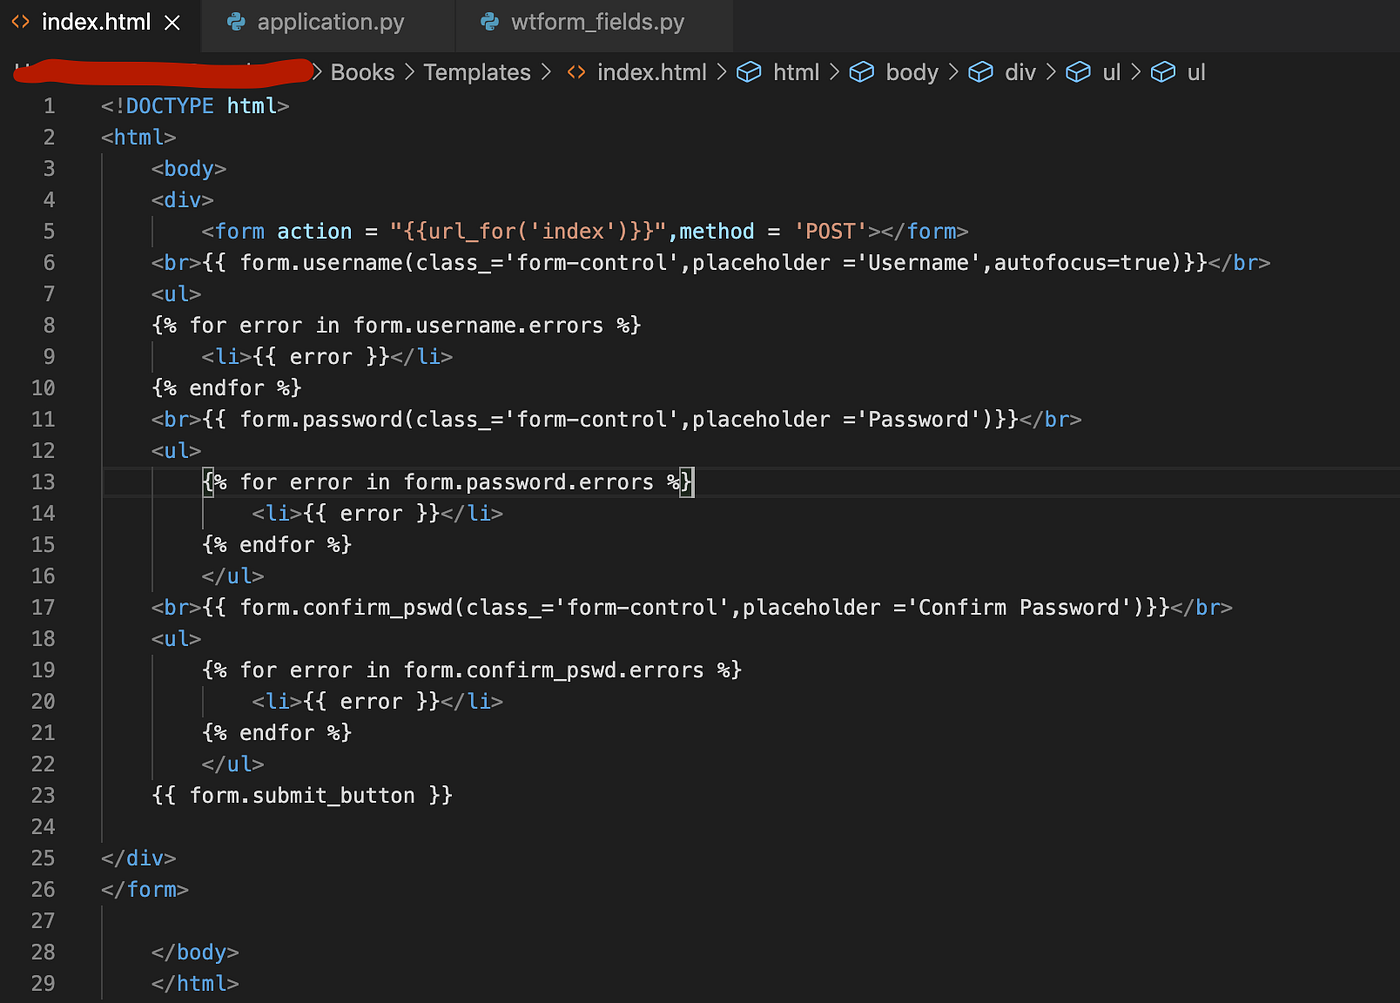Open the breadcrumb chevron after Templates

[x=546, y=72]
